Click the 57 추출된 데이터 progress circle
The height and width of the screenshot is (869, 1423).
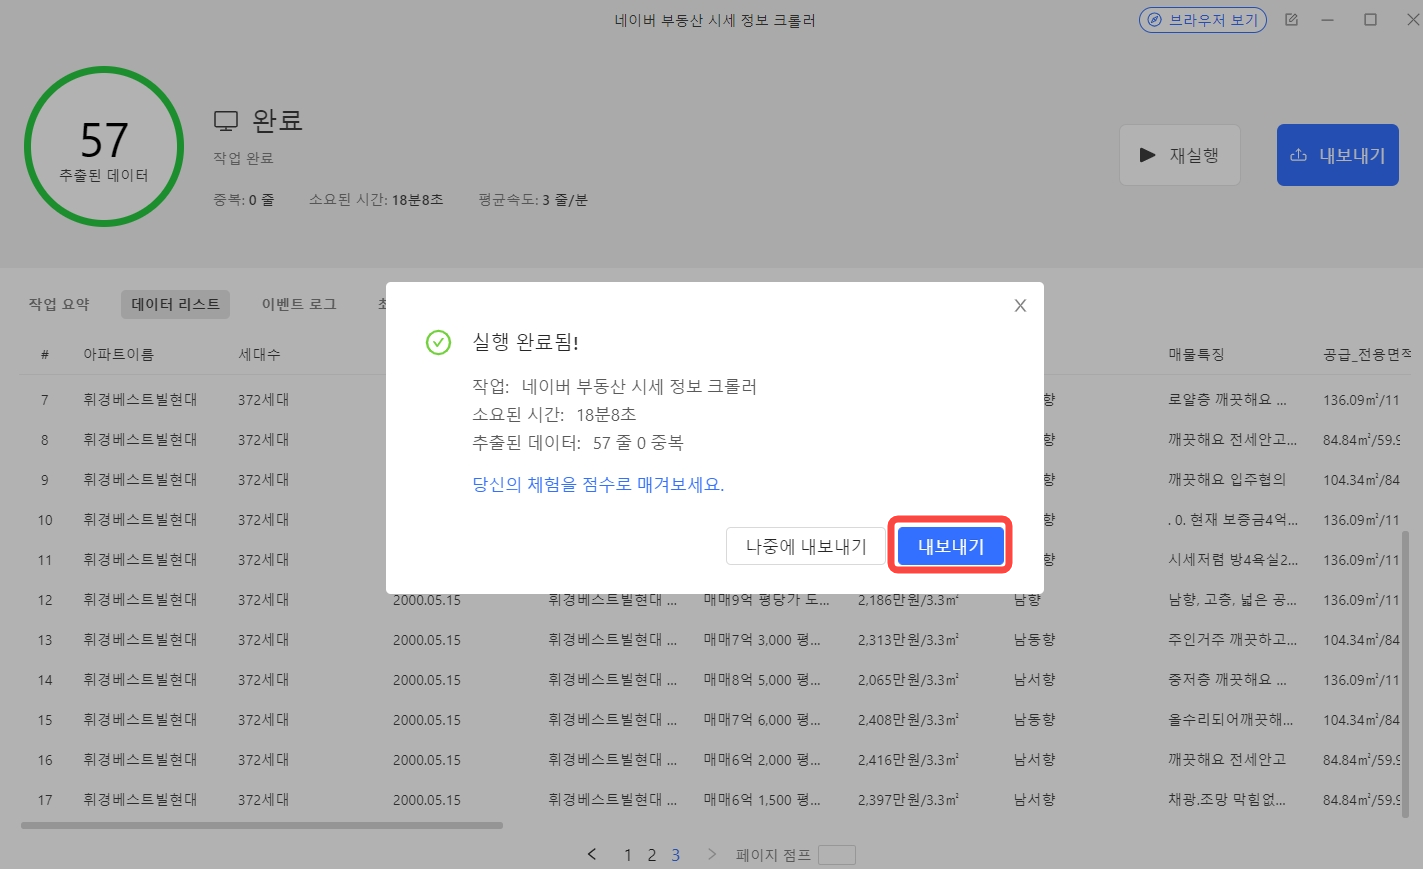[104, 147]
